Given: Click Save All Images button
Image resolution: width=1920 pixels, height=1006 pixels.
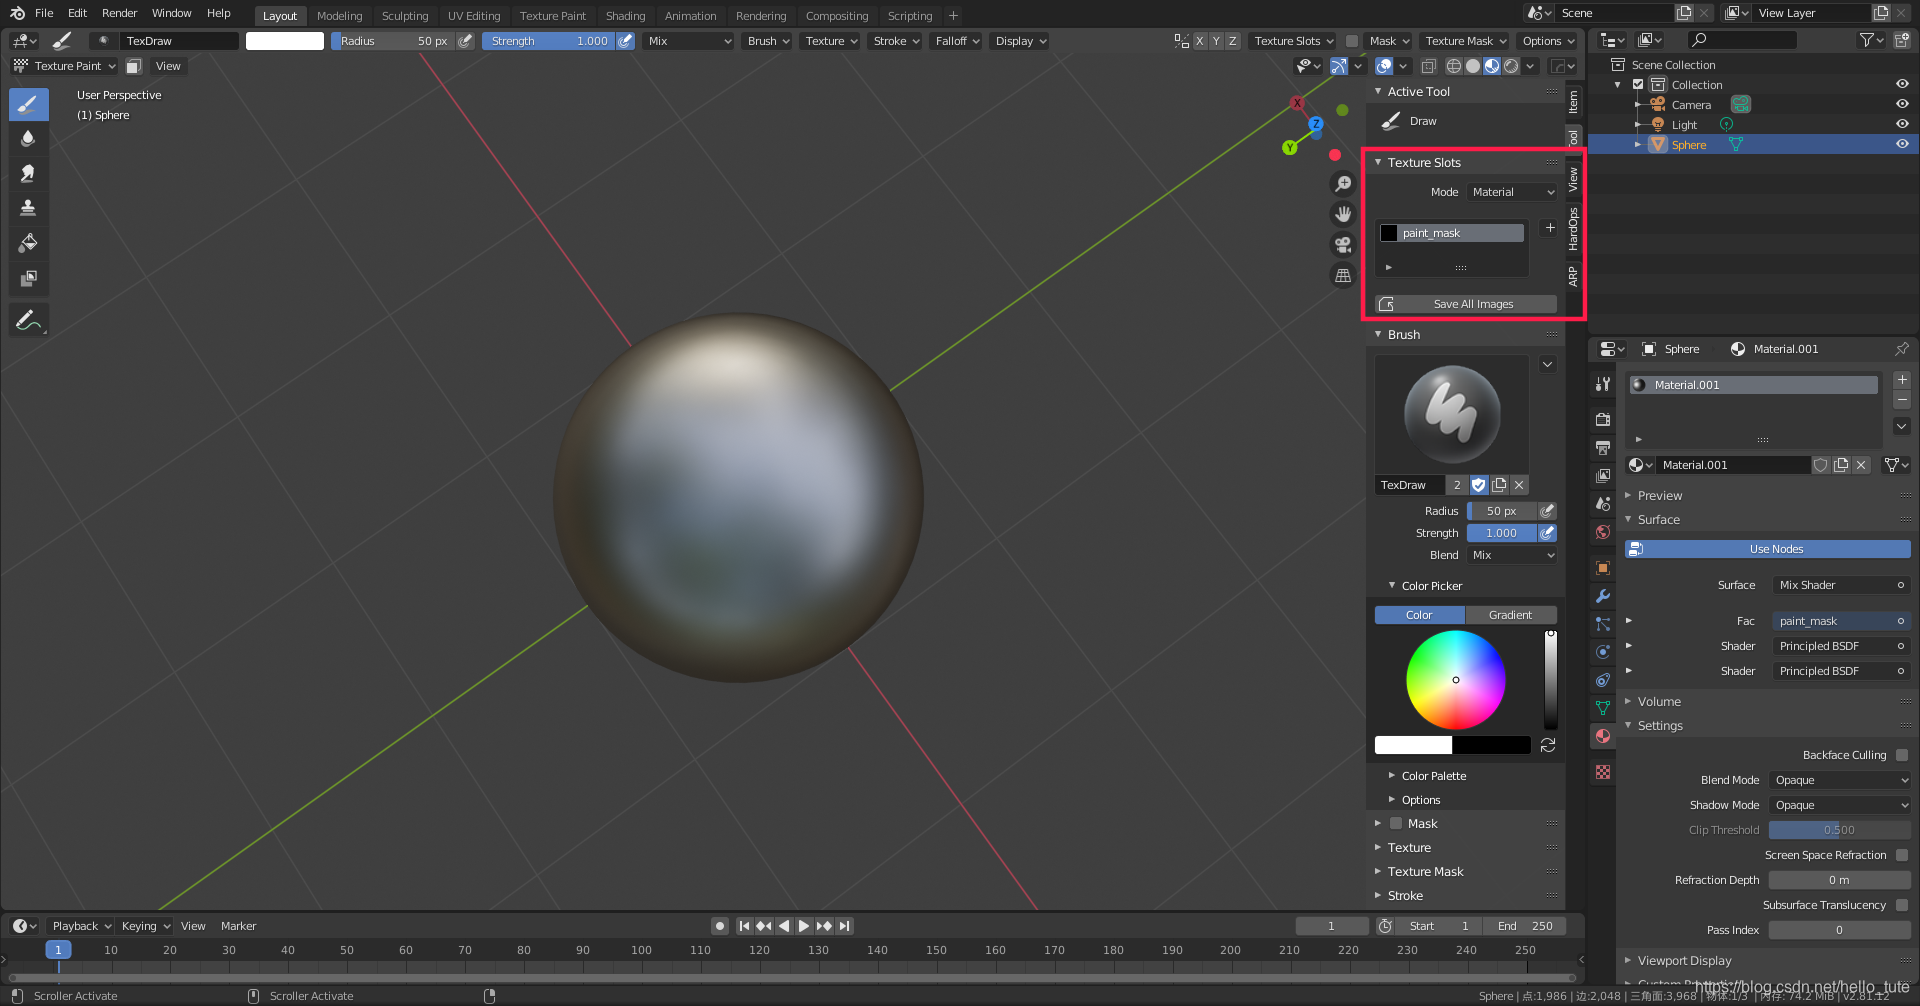Looking at the screenshot, I should tap(1466, 304).
